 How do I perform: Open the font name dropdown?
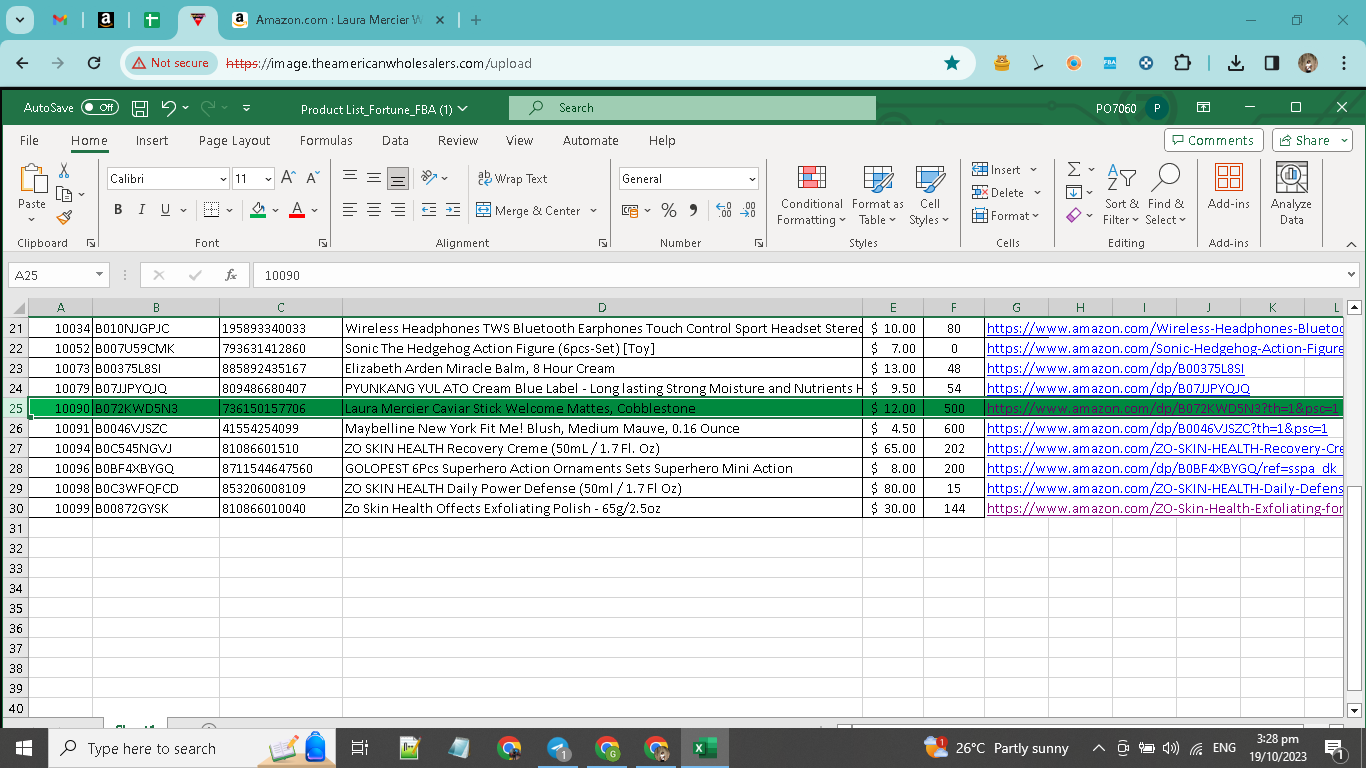pyautogui.click(x=223, y=179)
